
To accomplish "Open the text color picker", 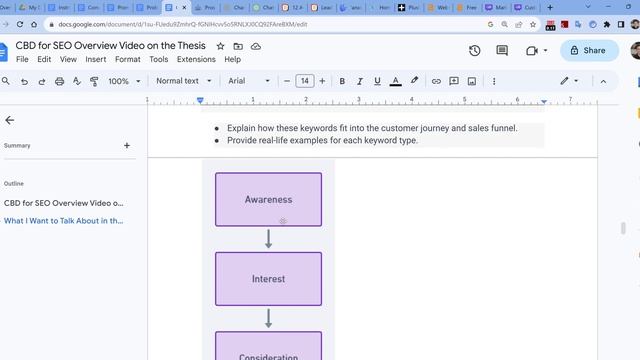I will point(395,81).
